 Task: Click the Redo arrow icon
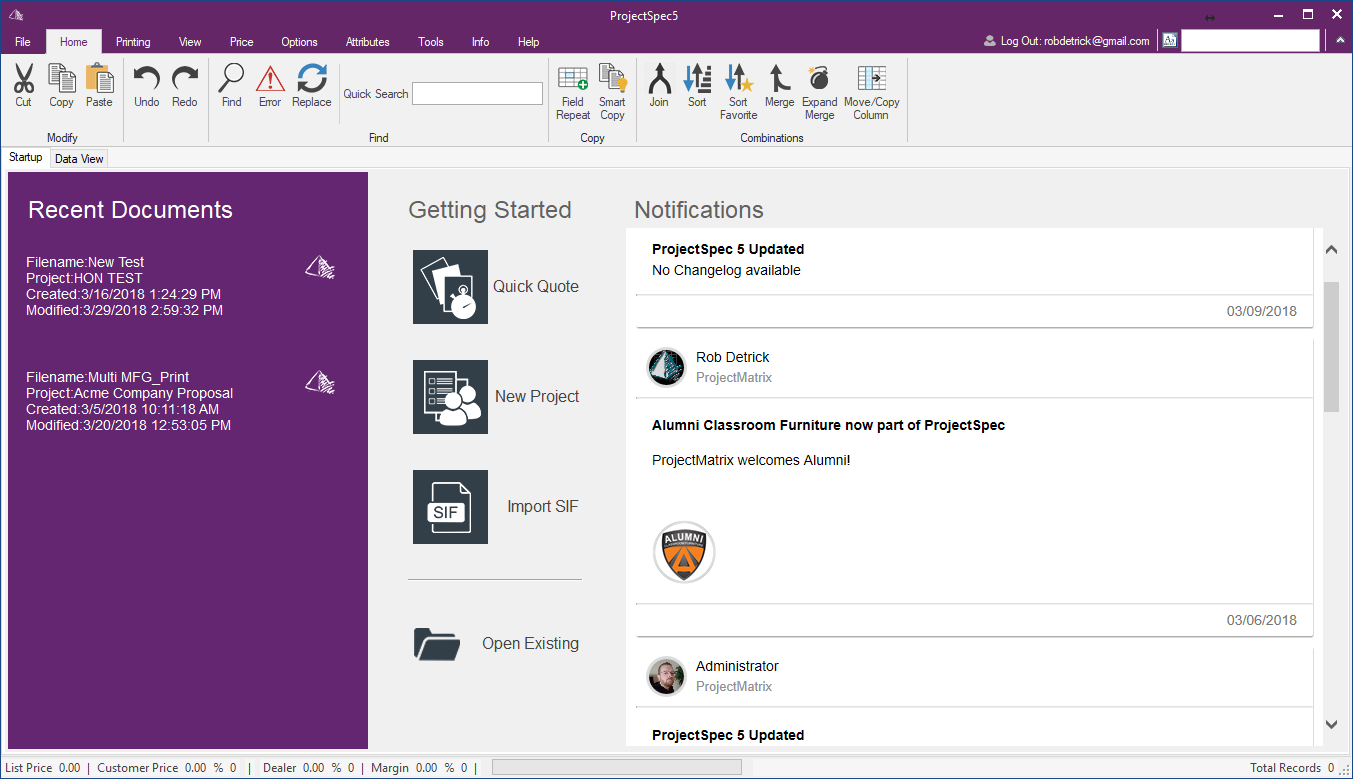tap(185, 79)
